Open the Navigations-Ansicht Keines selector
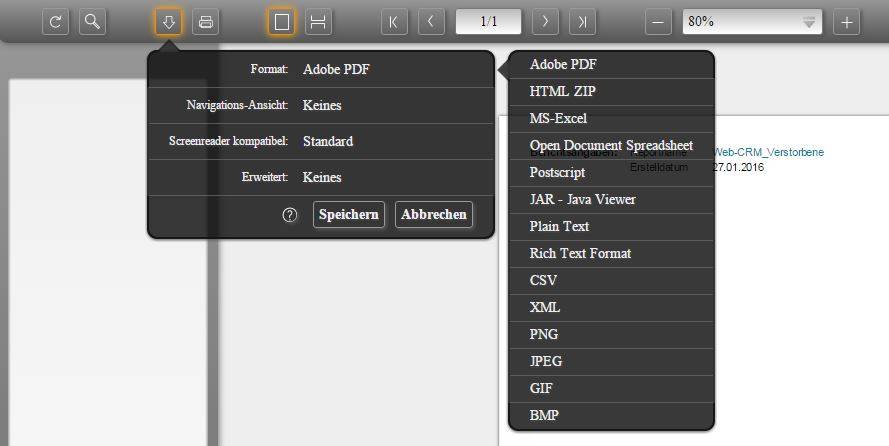Image resolution: width=889 pixels, height=446 pixels. click(321, 105)
